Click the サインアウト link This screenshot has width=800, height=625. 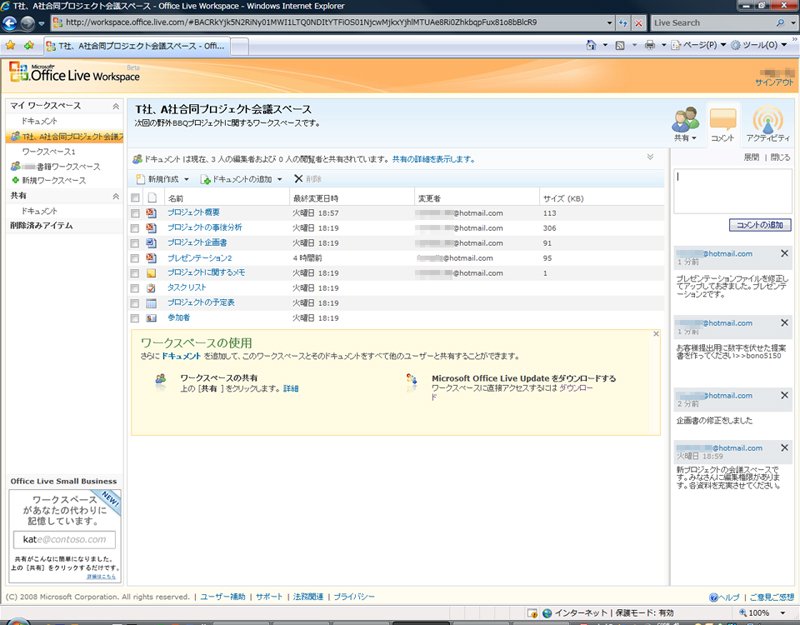(x=774, y=82)
